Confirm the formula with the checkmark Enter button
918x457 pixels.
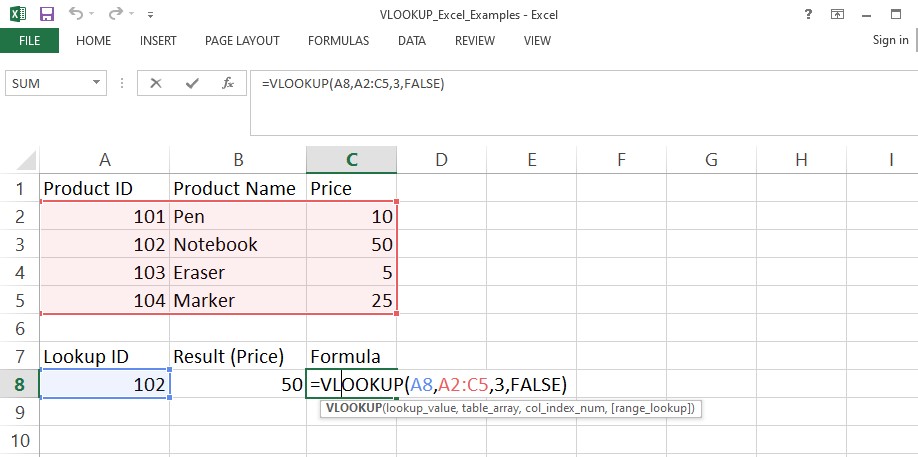191,83
